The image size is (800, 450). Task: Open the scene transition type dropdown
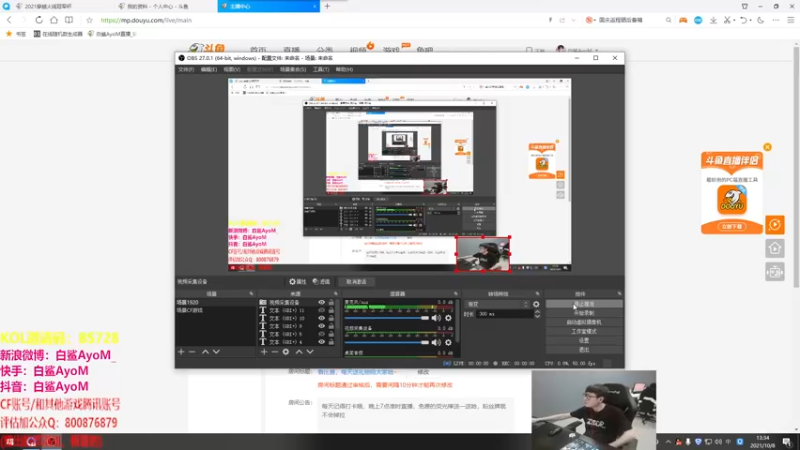pyautogui.click(x=497, y=304)
